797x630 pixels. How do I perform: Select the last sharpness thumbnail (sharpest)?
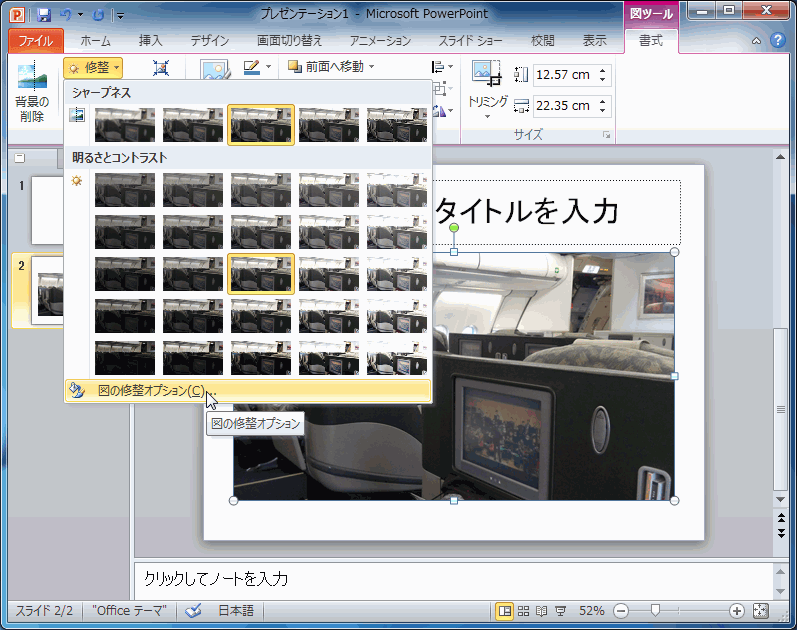click(x=397, y=125)
